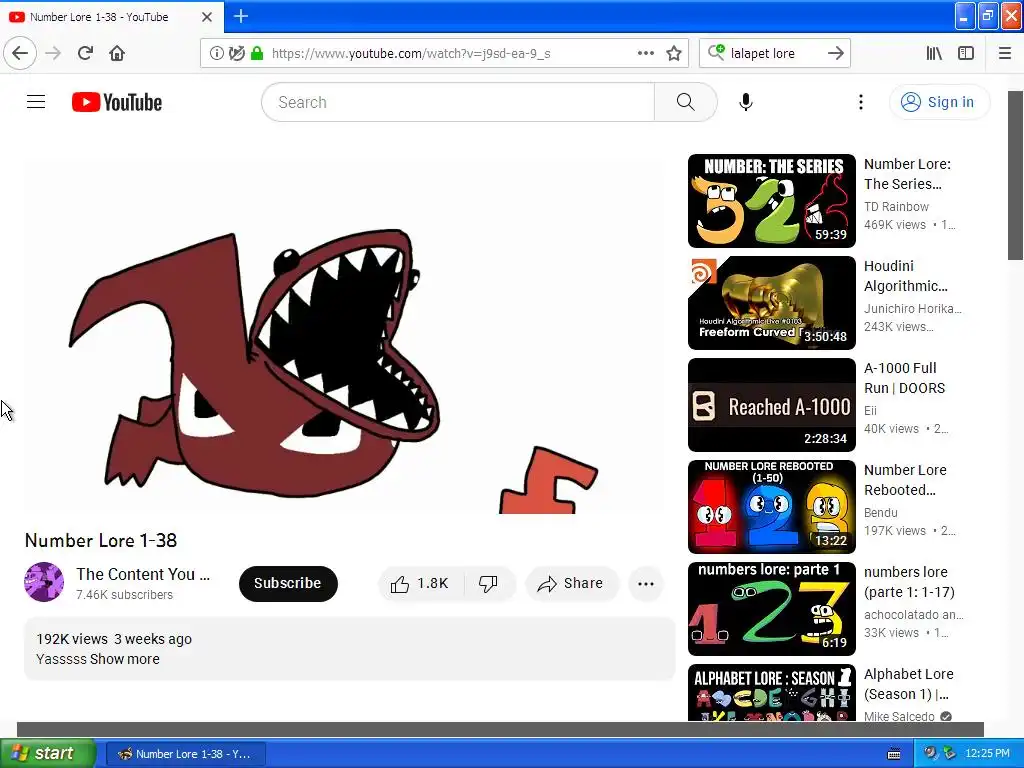Like the video with thumbs up
1024x768 pixels.
(419, 583)
